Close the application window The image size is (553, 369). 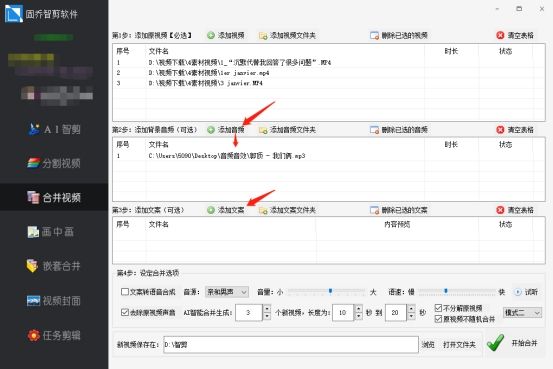[x=542, y=9]
